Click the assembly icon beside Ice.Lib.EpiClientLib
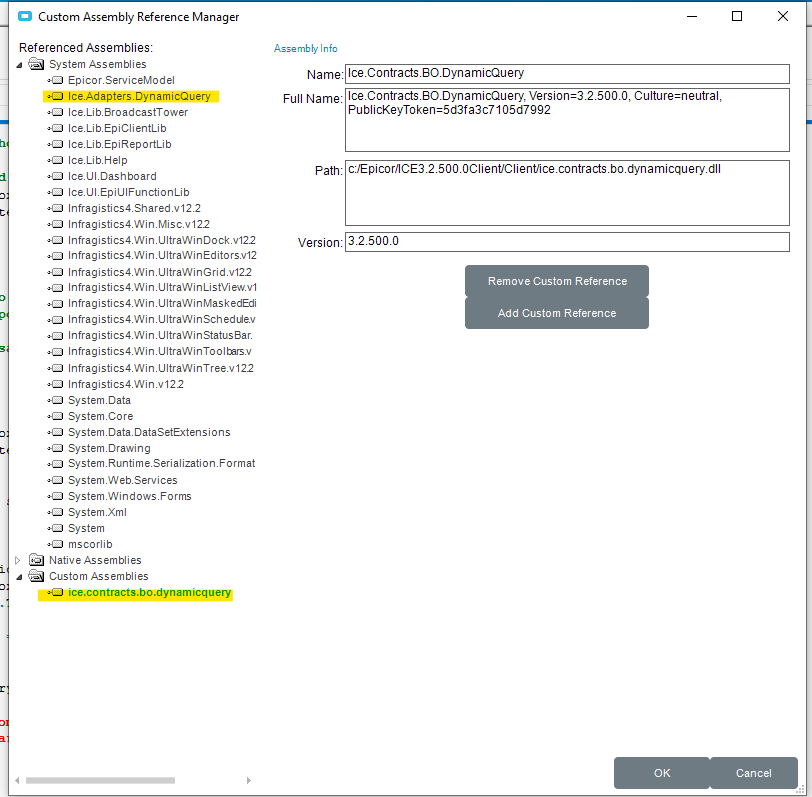The image size is (812, 797). click(x=56, y=128)
